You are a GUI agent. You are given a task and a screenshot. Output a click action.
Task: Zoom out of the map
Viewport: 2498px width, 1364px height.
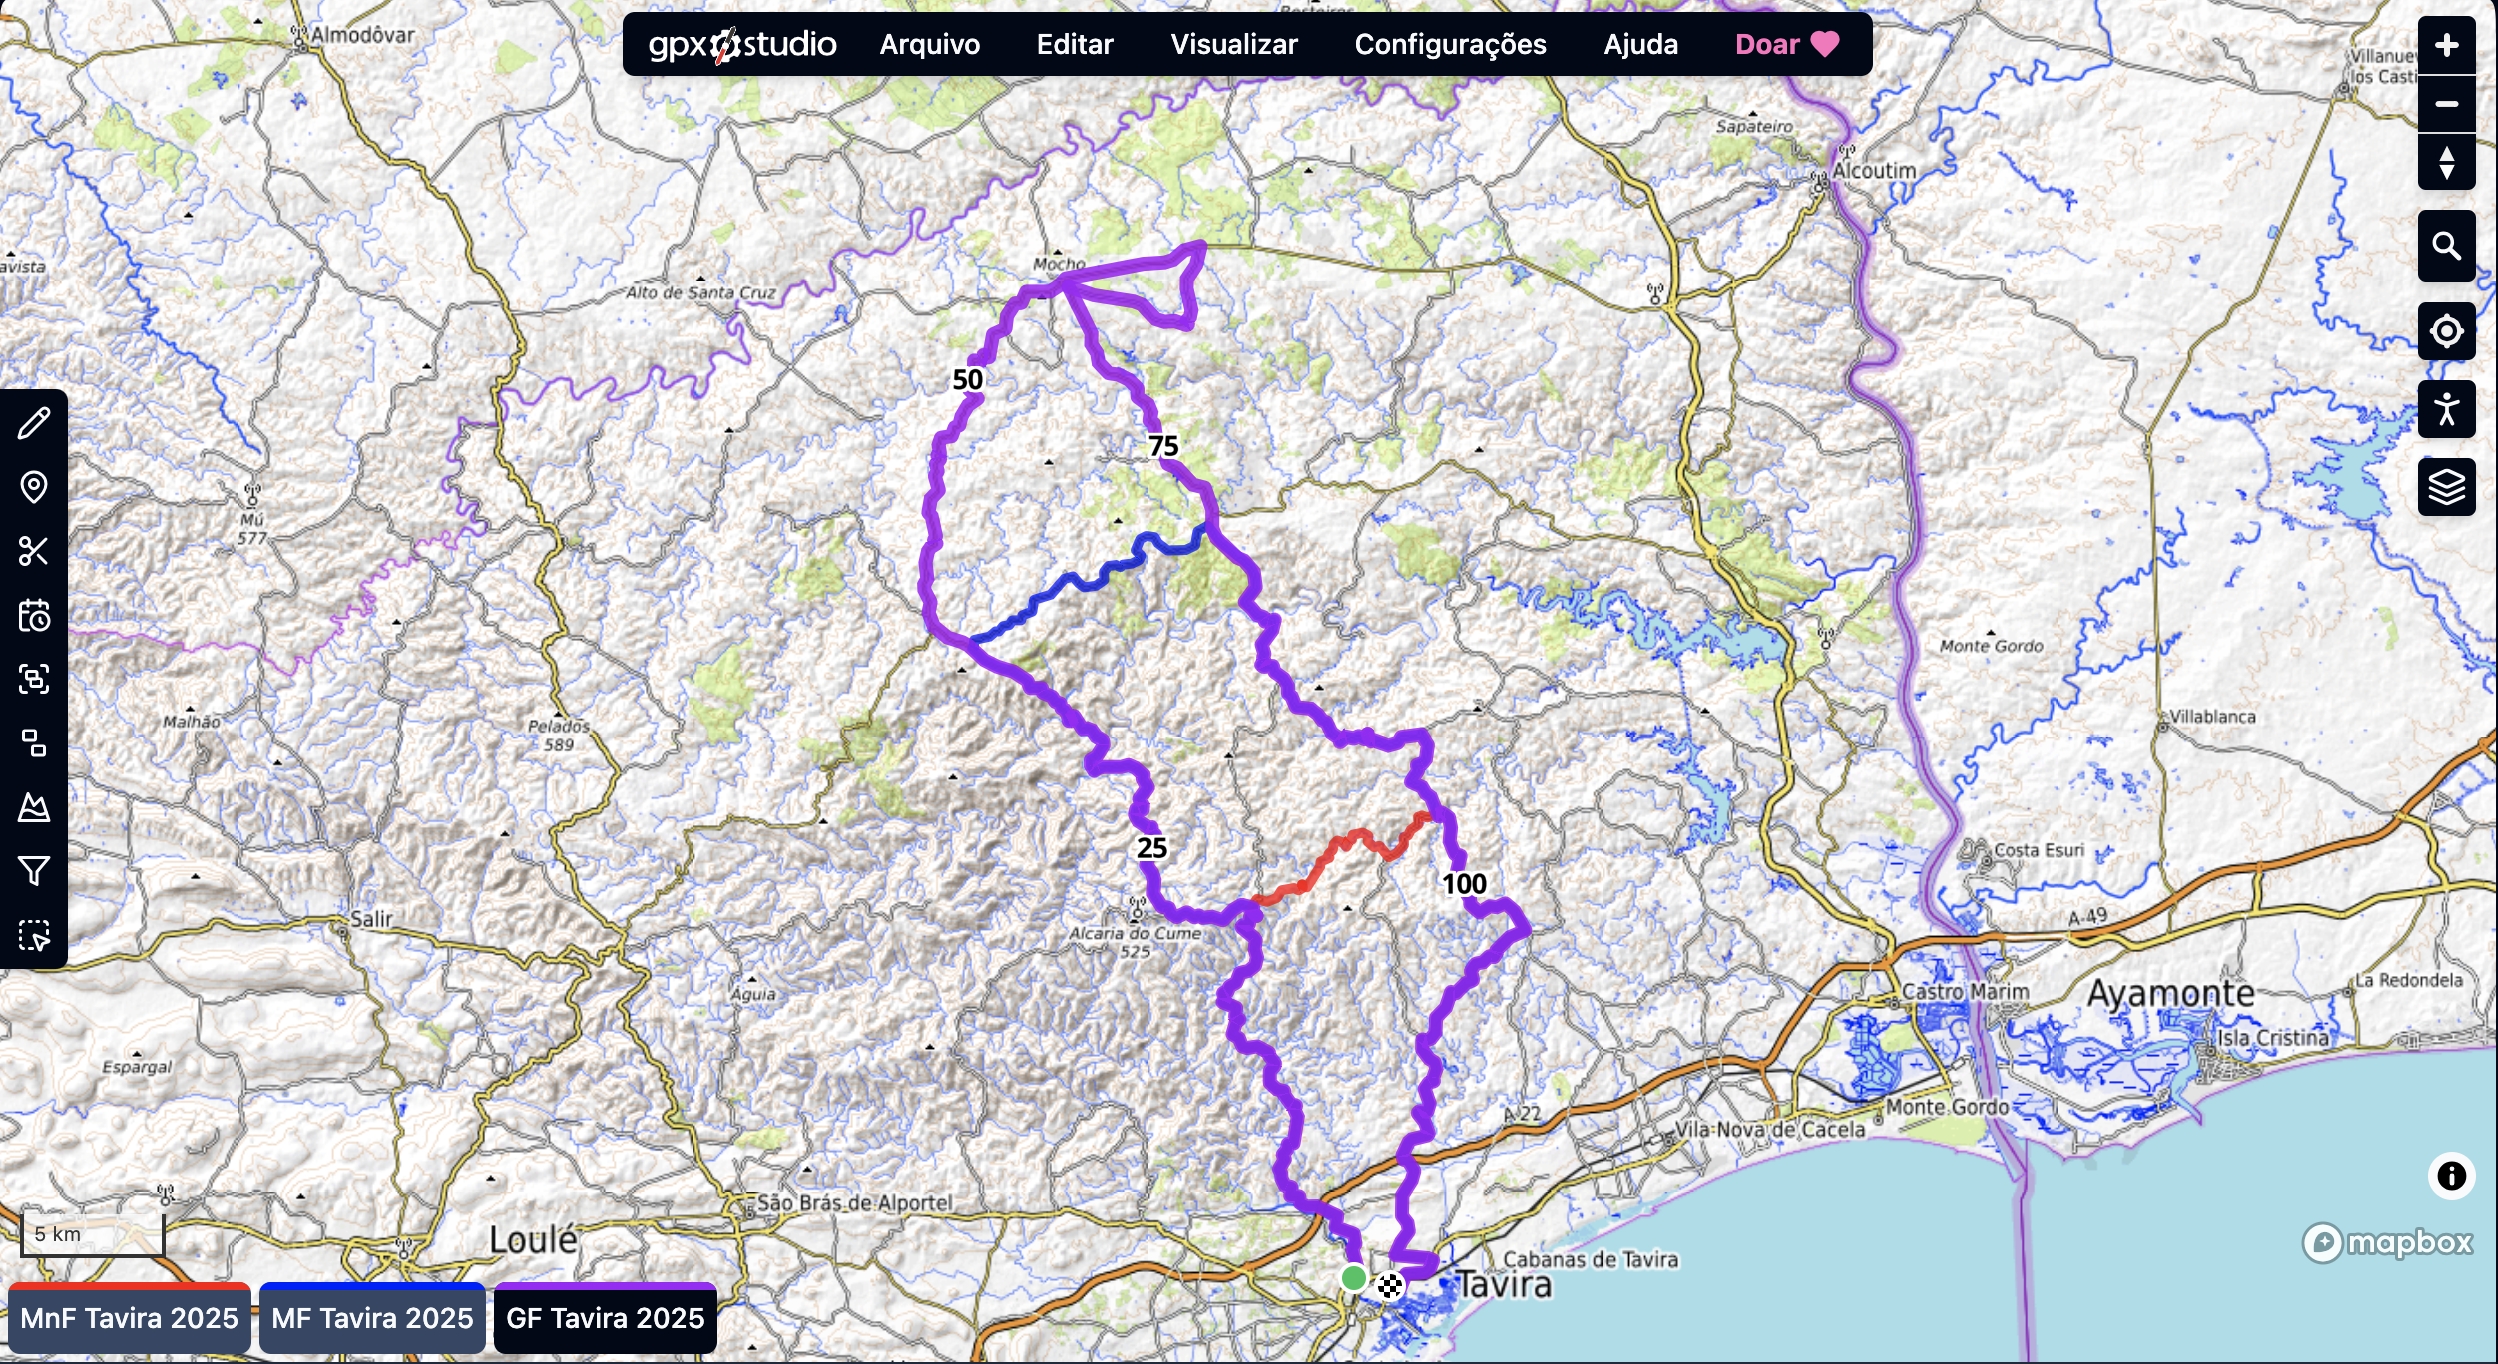point(2446,104)
